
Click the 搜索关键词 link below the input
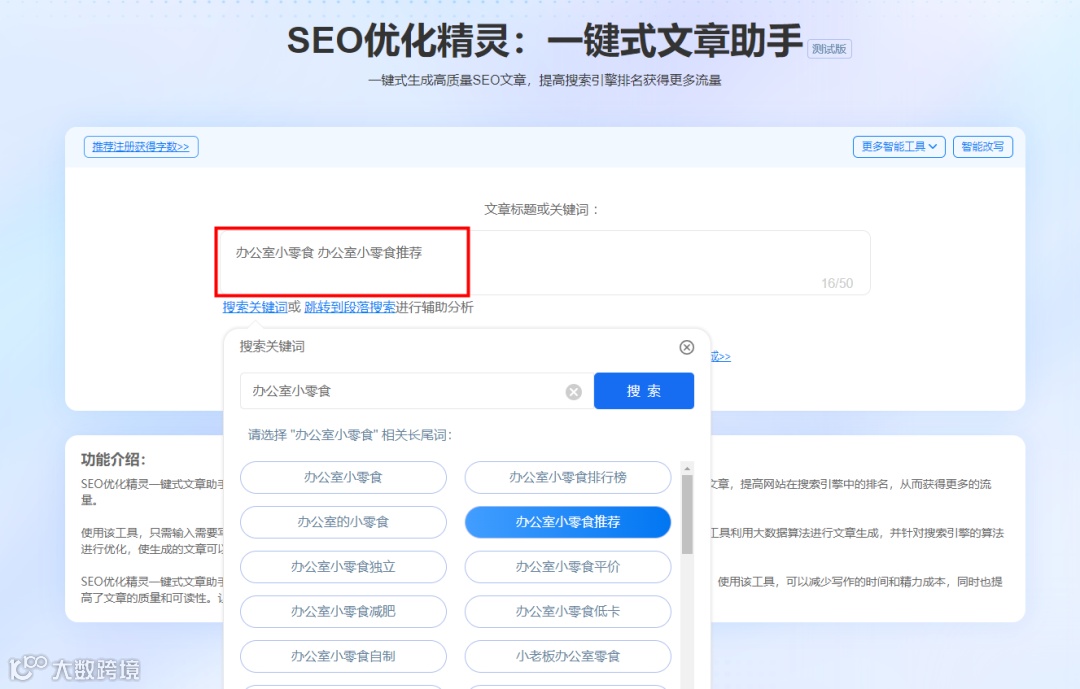coord(255,307)
